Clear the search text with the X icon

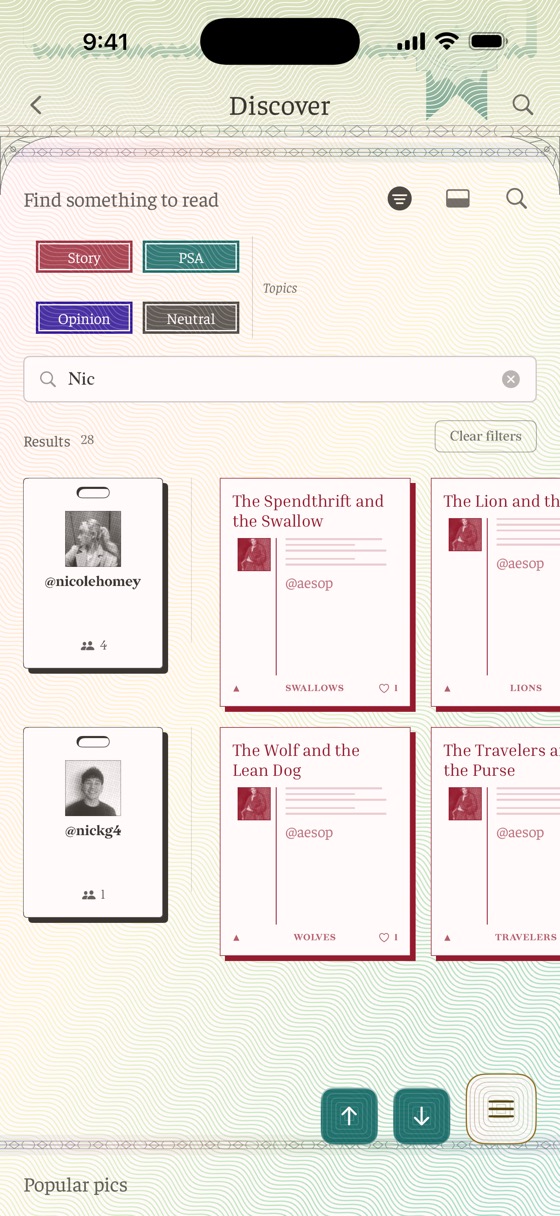coord(511,379)
